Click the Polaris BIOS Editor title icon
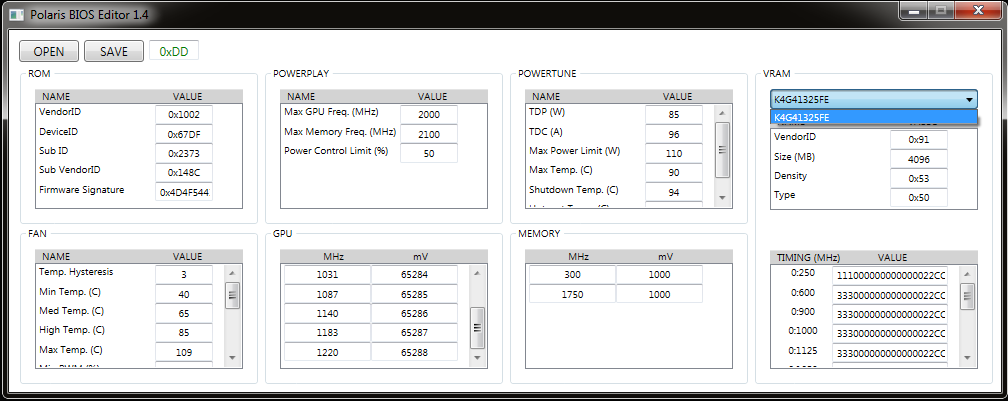Image resolution: width=1008 pixels, height=401 pixels. 16,14
